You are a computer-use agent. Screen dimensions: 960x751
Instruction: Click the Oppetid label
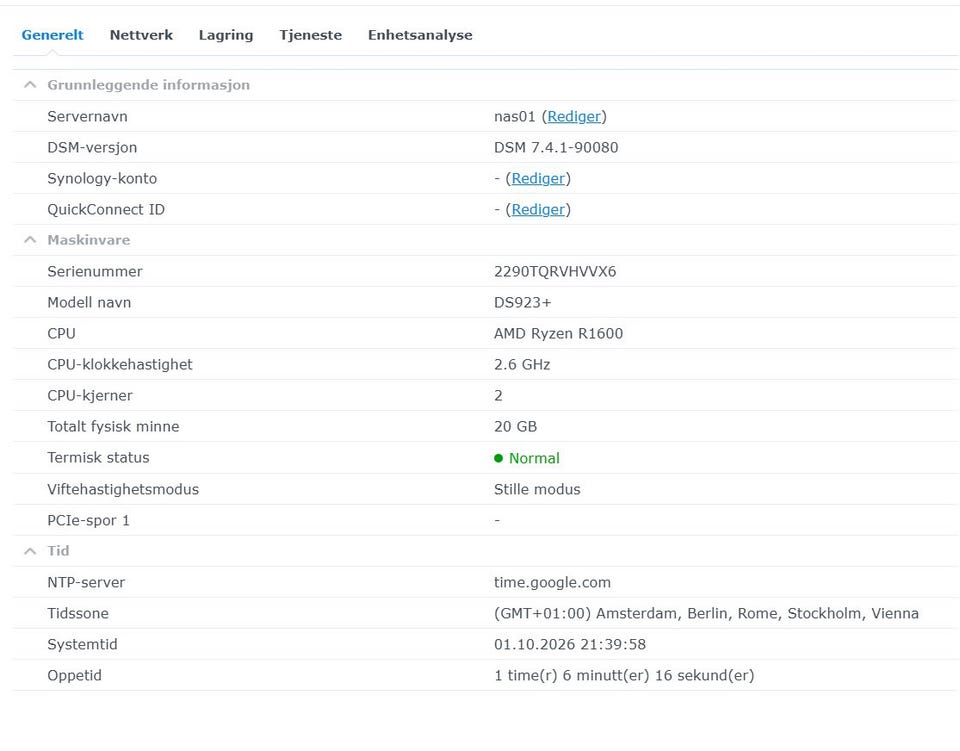[75, 676]
